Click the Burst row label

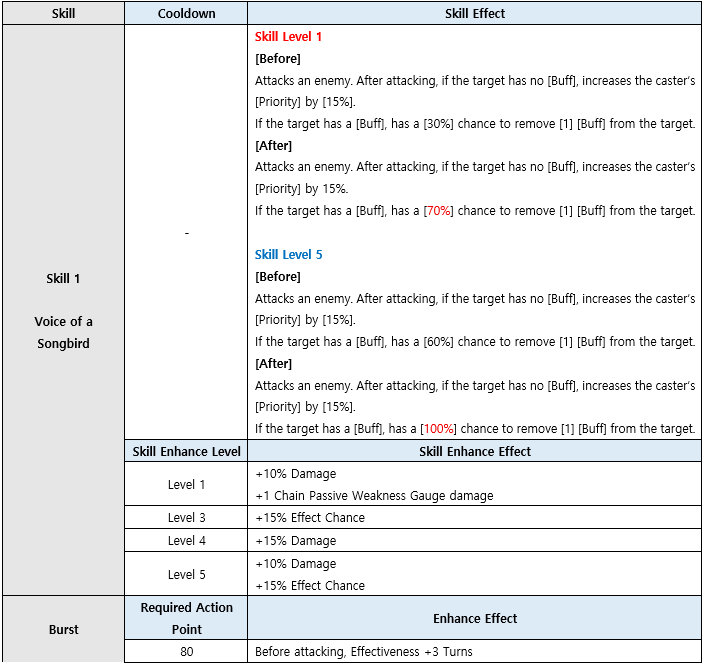tap(63, 630)
